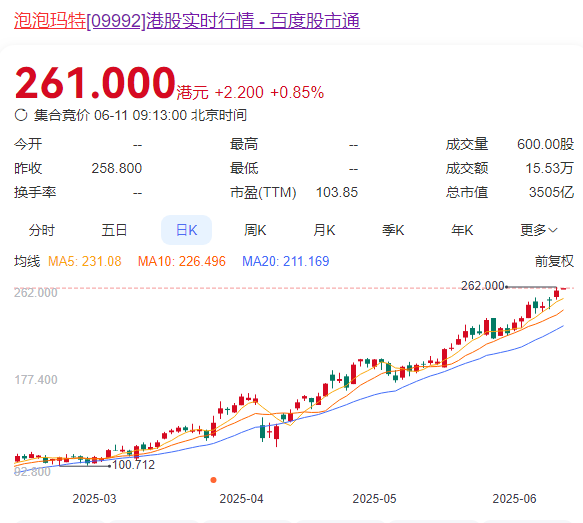Screen dimensions: 583x523
Task: Select the 季K chart tab
Action: (x=393, y=230)
